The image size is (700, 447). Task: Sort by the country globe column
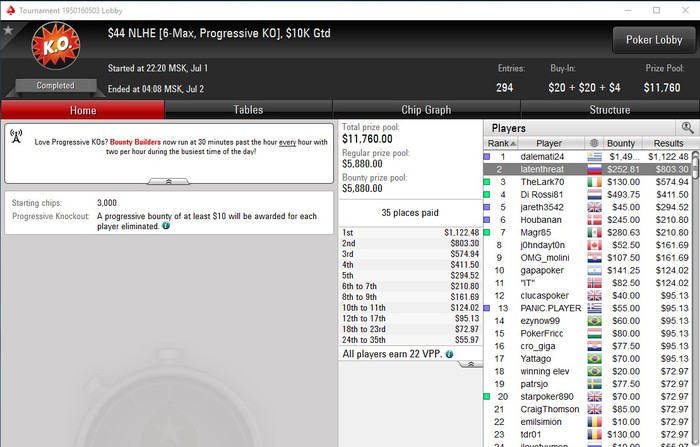tap(594, 143)
